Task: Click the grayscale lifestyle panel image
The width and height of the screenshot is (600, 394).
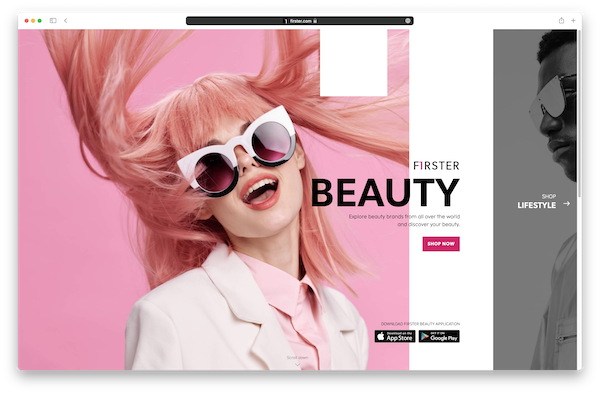Action: pyautogui.click(x=535, y=200)
